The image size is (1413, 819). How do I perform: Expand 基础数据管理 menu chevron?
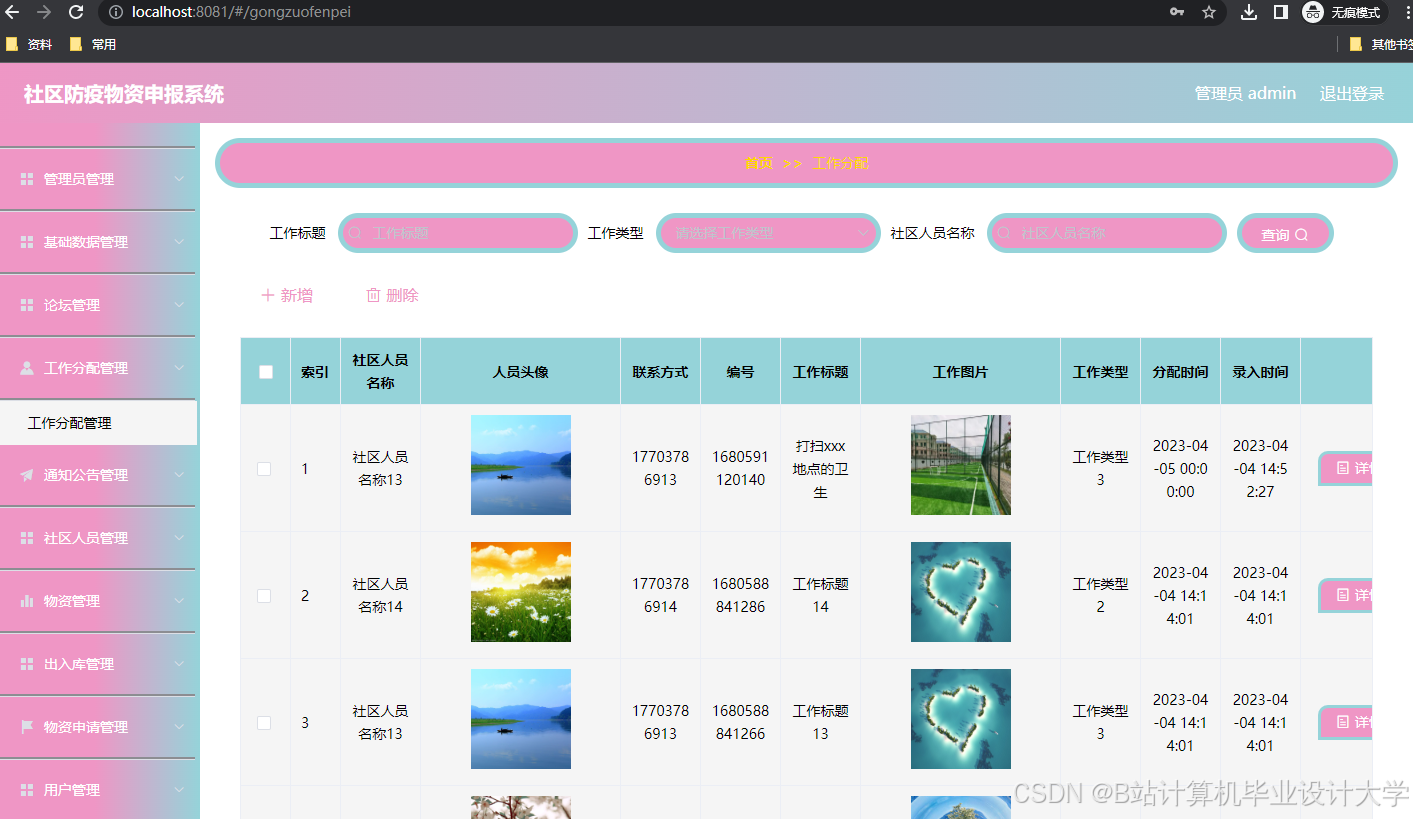[x=179, y=242]
